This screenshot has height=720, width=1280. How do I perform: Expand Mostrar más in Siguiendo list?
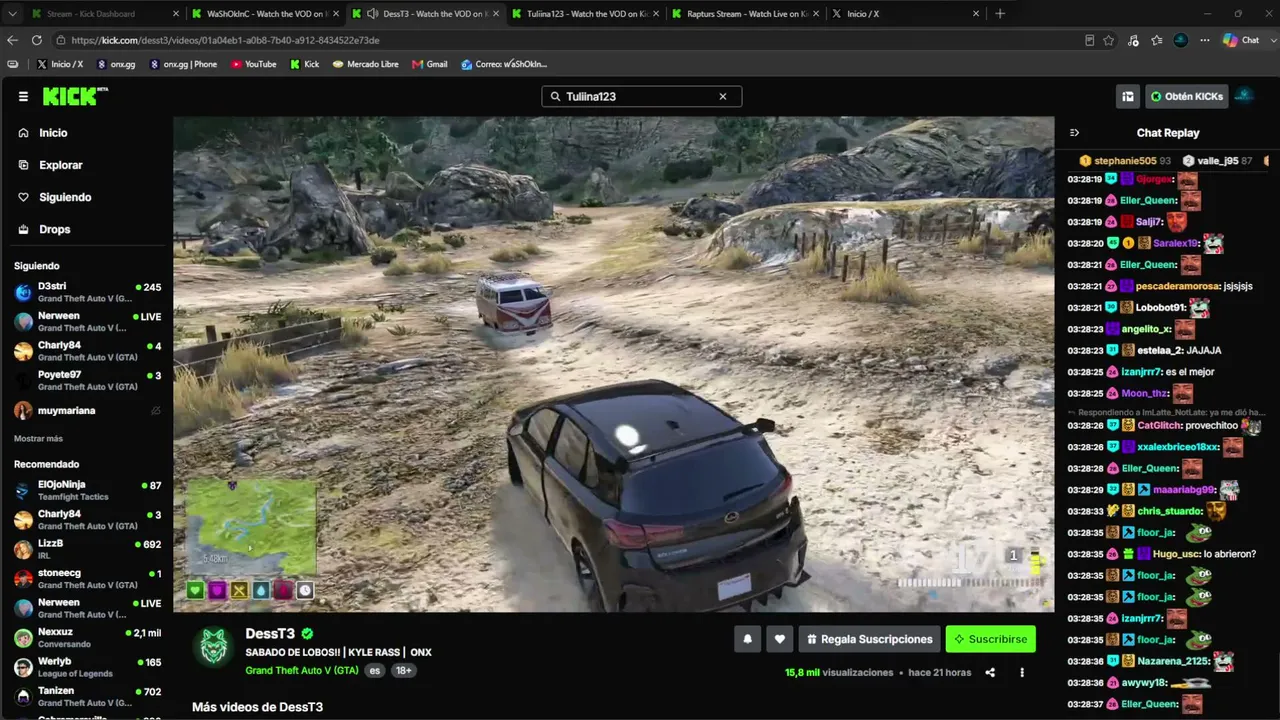[38, 439]
